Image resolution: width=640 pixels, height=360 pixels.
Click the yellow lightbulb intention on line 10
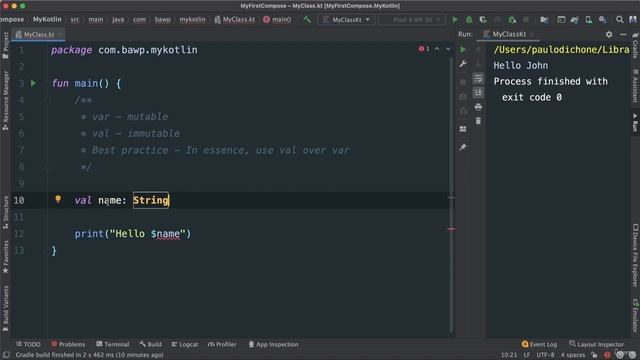(x=58, y=199)
